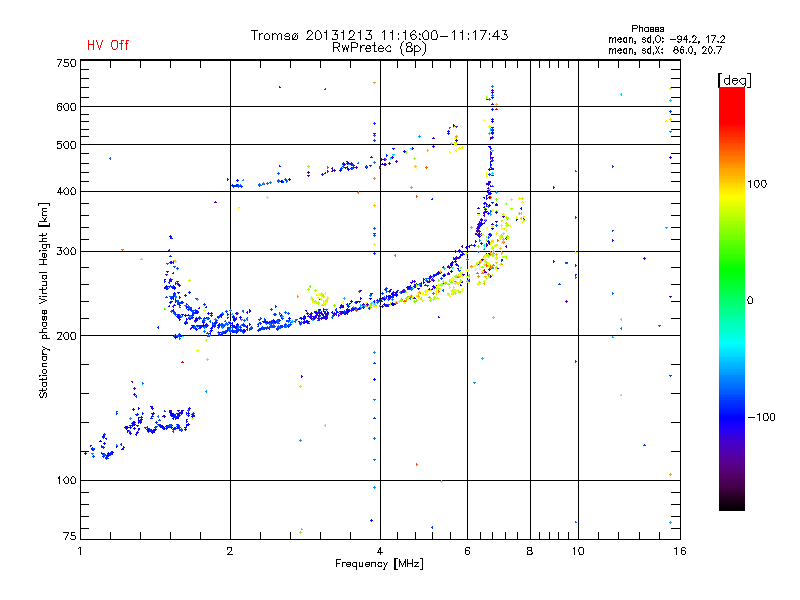Click the 300 tick label on the height axis
This screenshot has height=600, width=800.
point(66,251)
